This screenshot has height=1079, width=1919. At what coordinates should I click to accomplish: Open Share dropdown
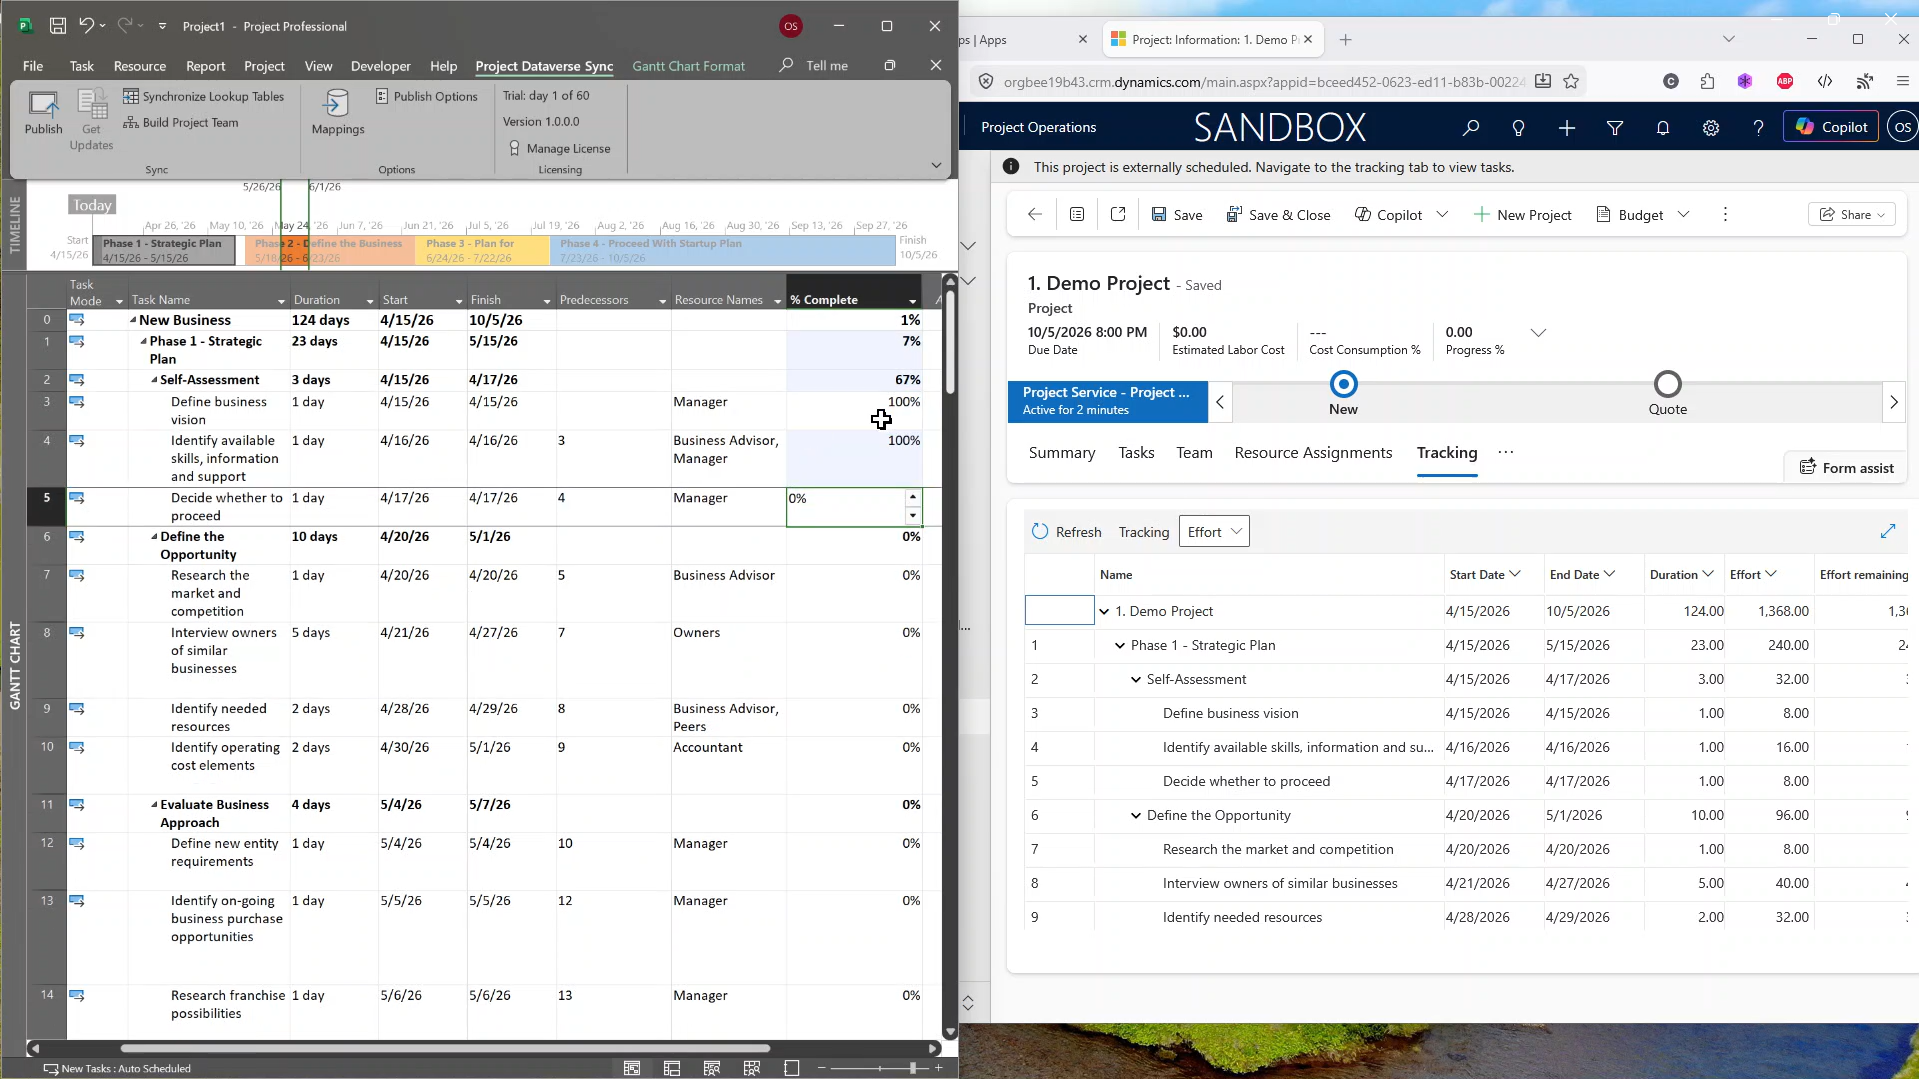[1852, 214]
